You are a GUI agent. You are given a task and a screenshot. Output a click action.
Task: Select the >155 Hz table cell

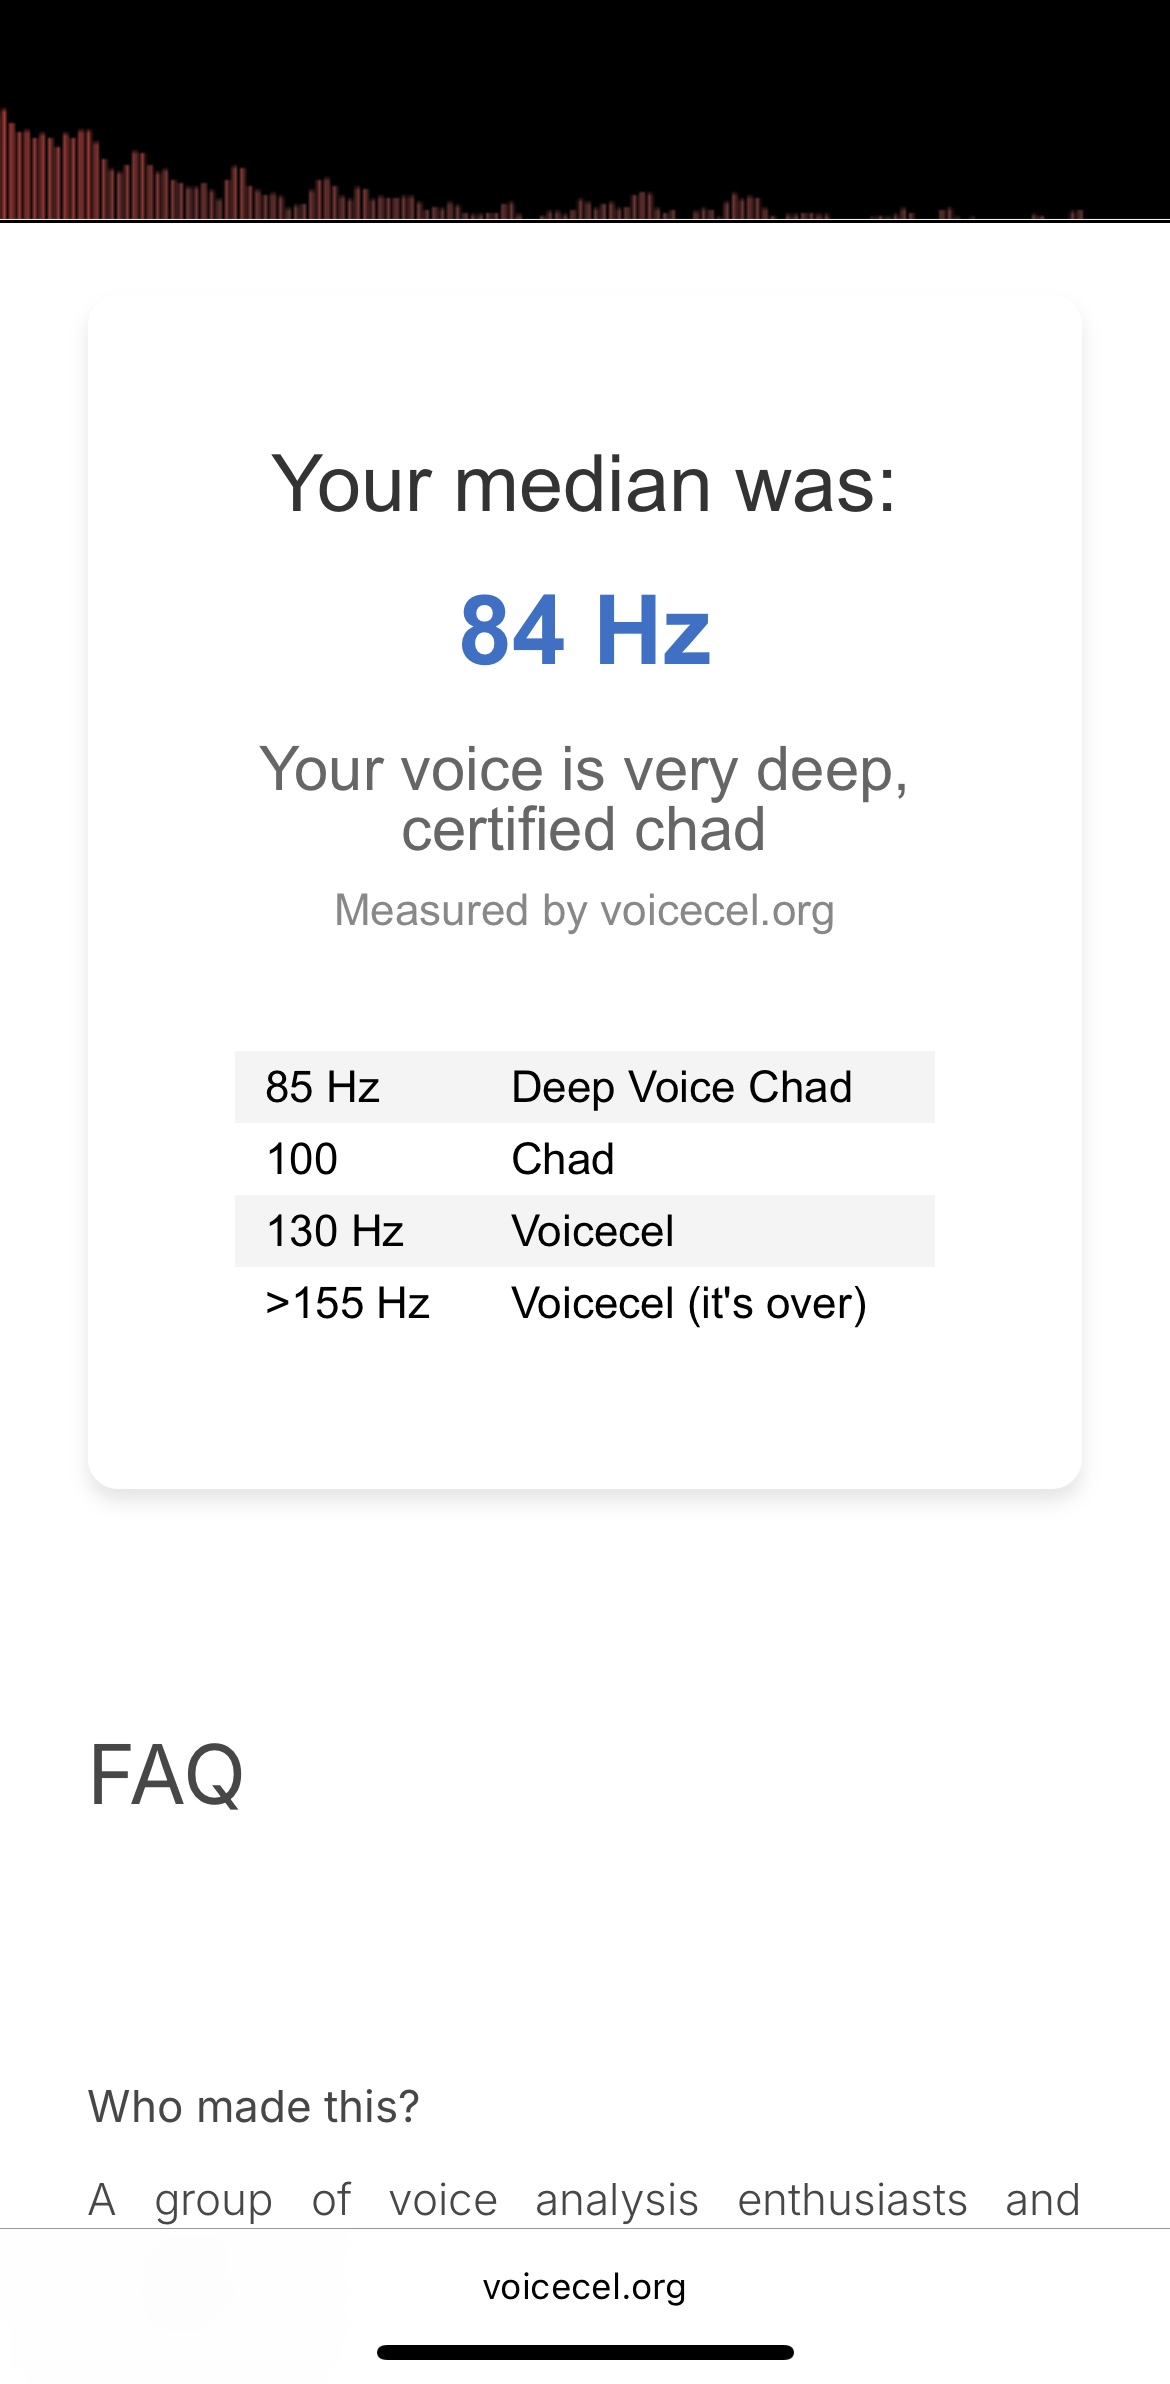347,1303
